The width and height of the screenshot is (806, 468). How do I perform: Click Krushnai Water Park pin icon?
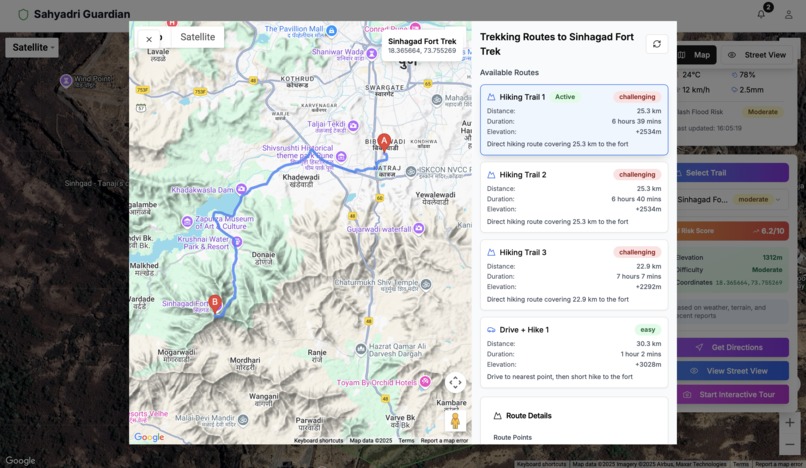237,241
